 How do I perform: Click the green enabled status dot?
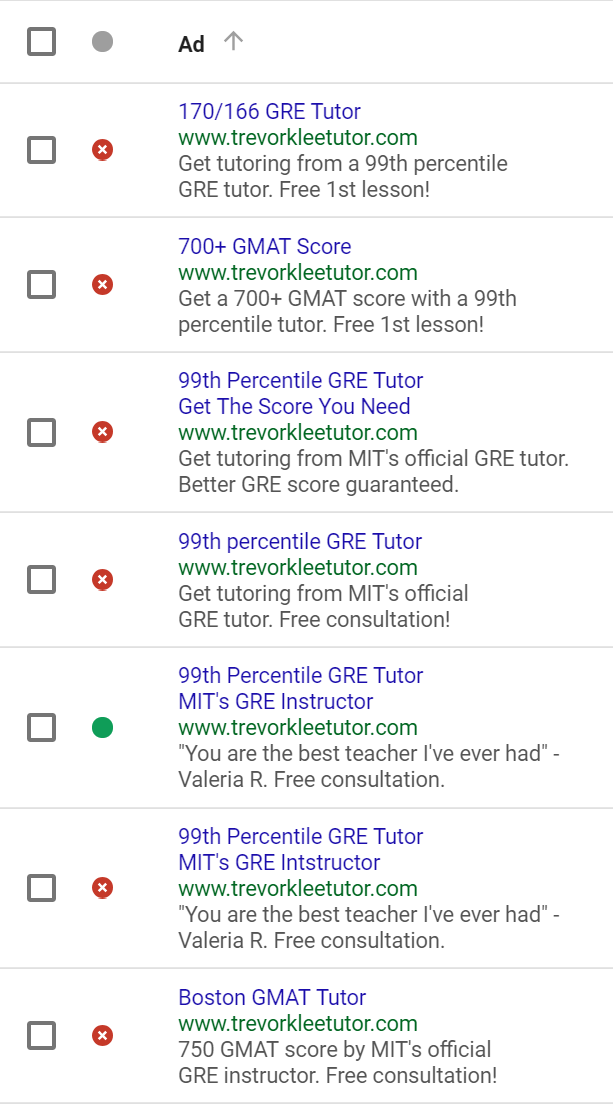pyautogui.click(x=102, y=727)
